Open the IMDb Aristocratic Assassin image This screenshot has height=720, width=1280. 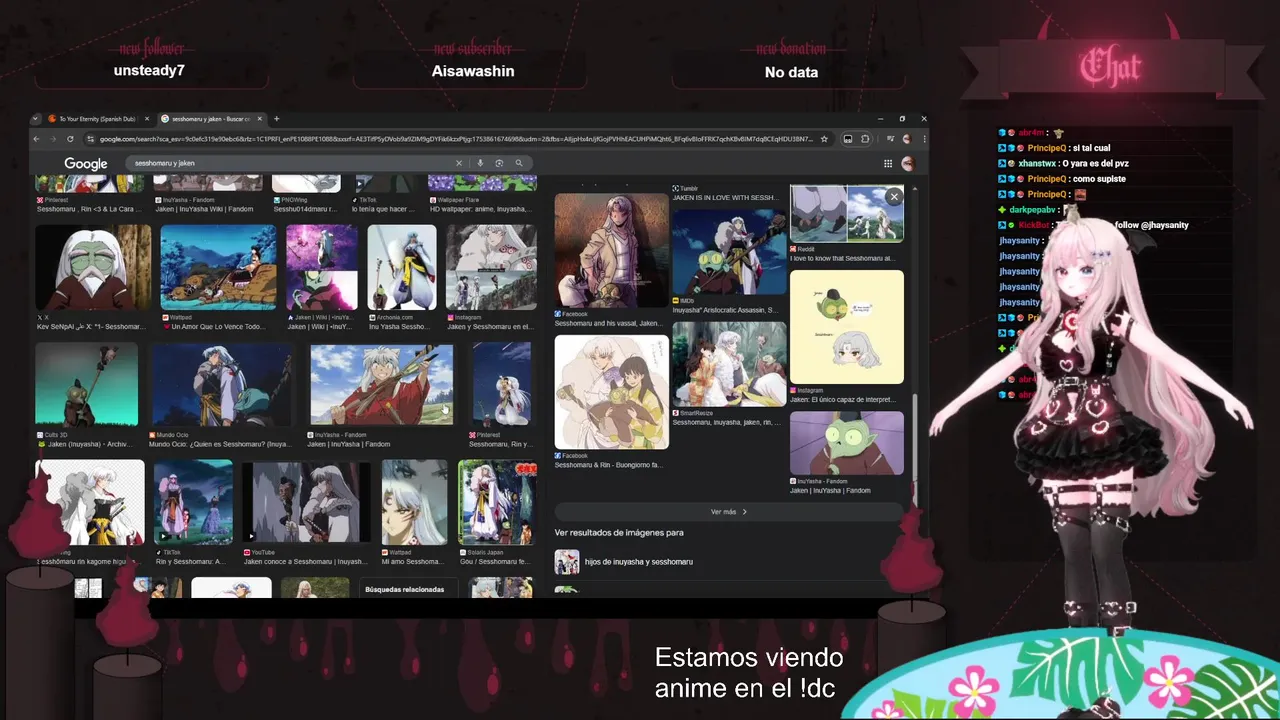click(729, 252)
